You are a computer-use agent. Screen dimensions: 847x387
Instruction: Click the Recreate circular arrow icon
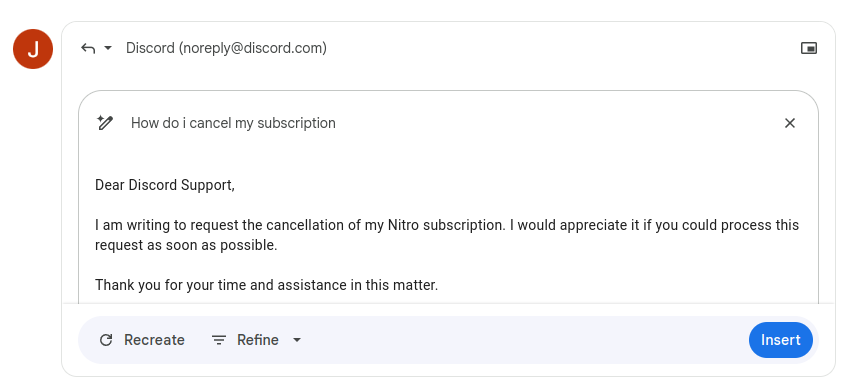pos(106,340)
